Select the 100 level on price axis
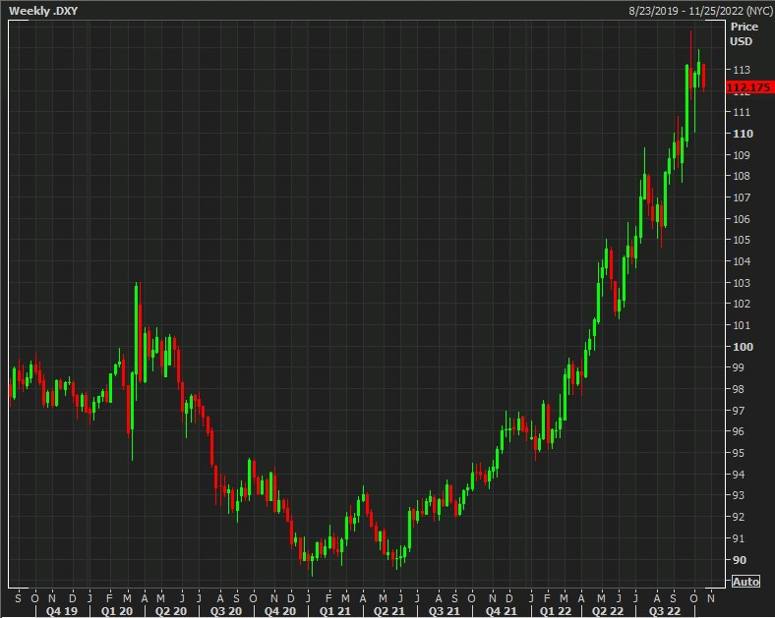The image size is (775, 618). (x=741, y=347)
